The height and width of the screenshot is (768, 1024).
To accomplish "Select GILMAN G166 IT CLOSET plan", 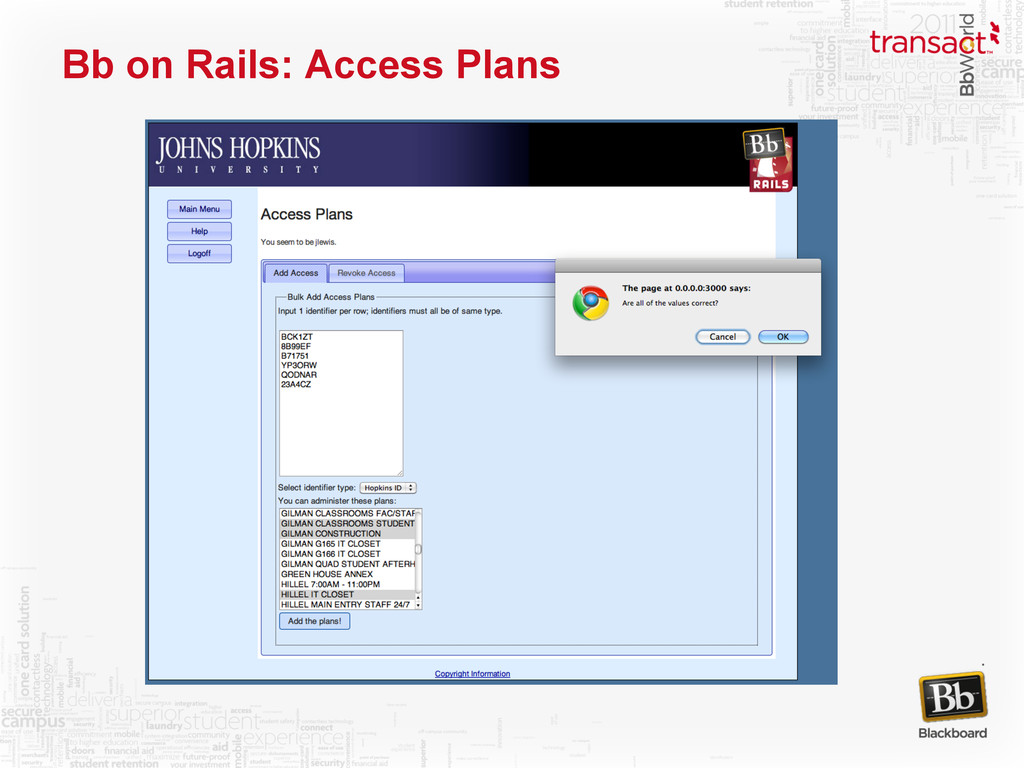I will coord(347,554).
